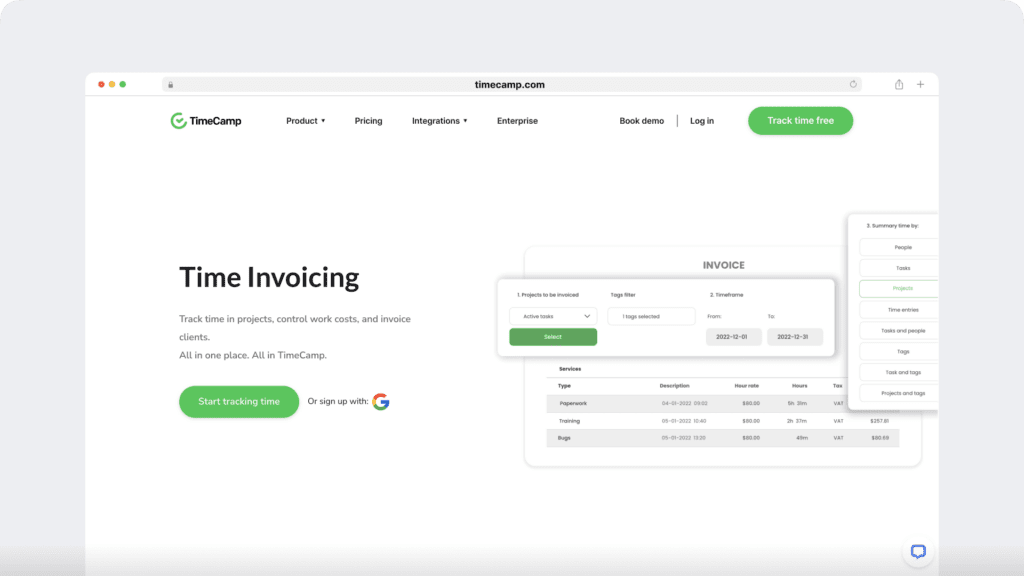The image size is (1024, 576).
Task: Select the Projects and tags option
Action: pos(898,393)
